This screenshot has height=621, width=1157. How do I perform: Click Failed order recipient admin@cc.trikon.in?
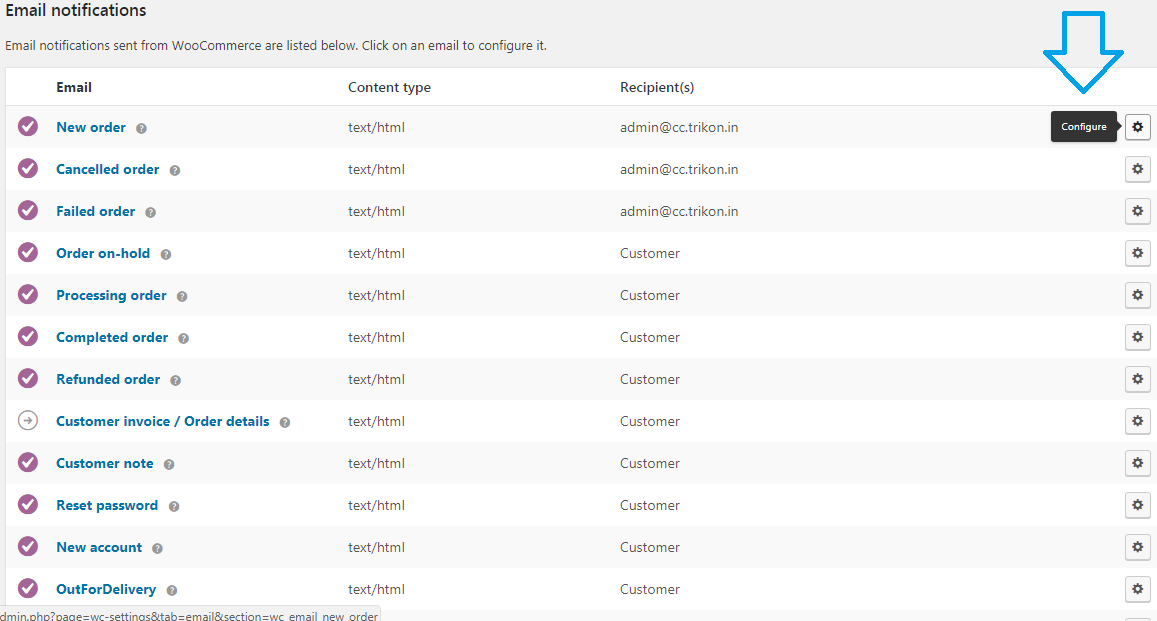(679, 211)
